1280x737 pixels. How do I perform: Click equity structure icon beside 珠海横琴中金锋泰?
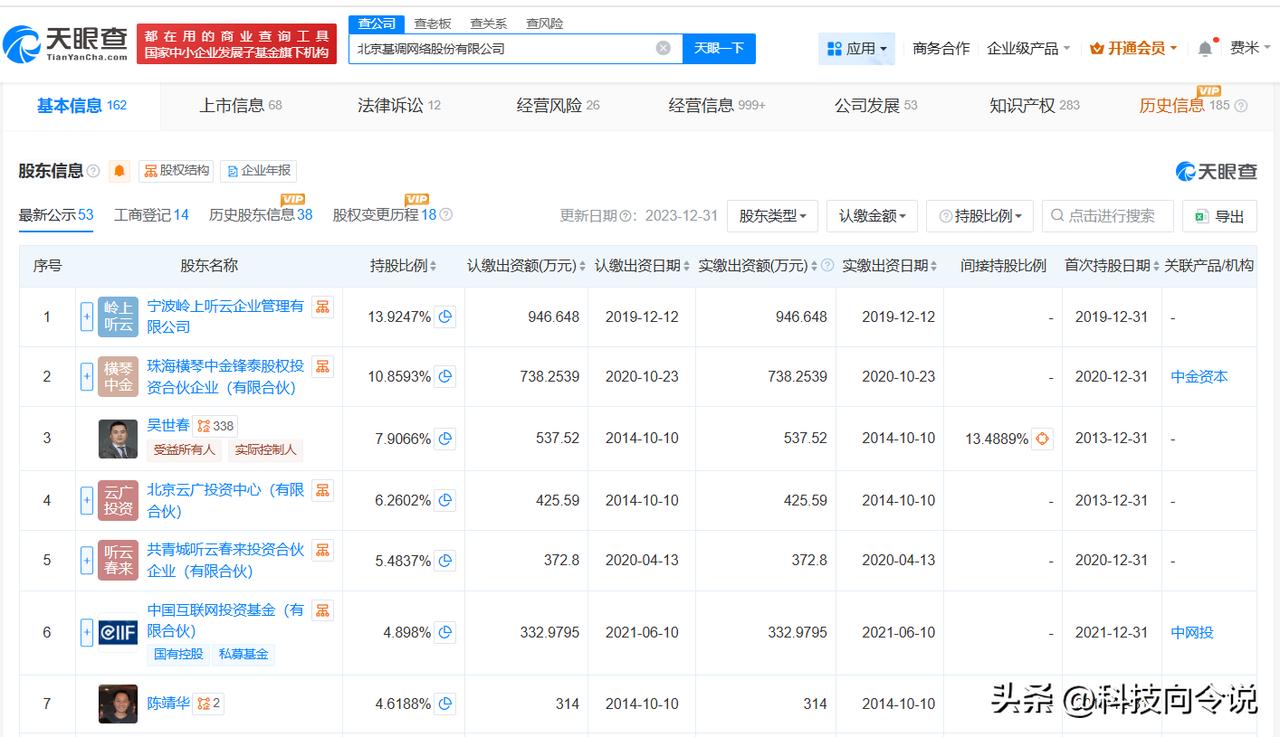point(322,367)
